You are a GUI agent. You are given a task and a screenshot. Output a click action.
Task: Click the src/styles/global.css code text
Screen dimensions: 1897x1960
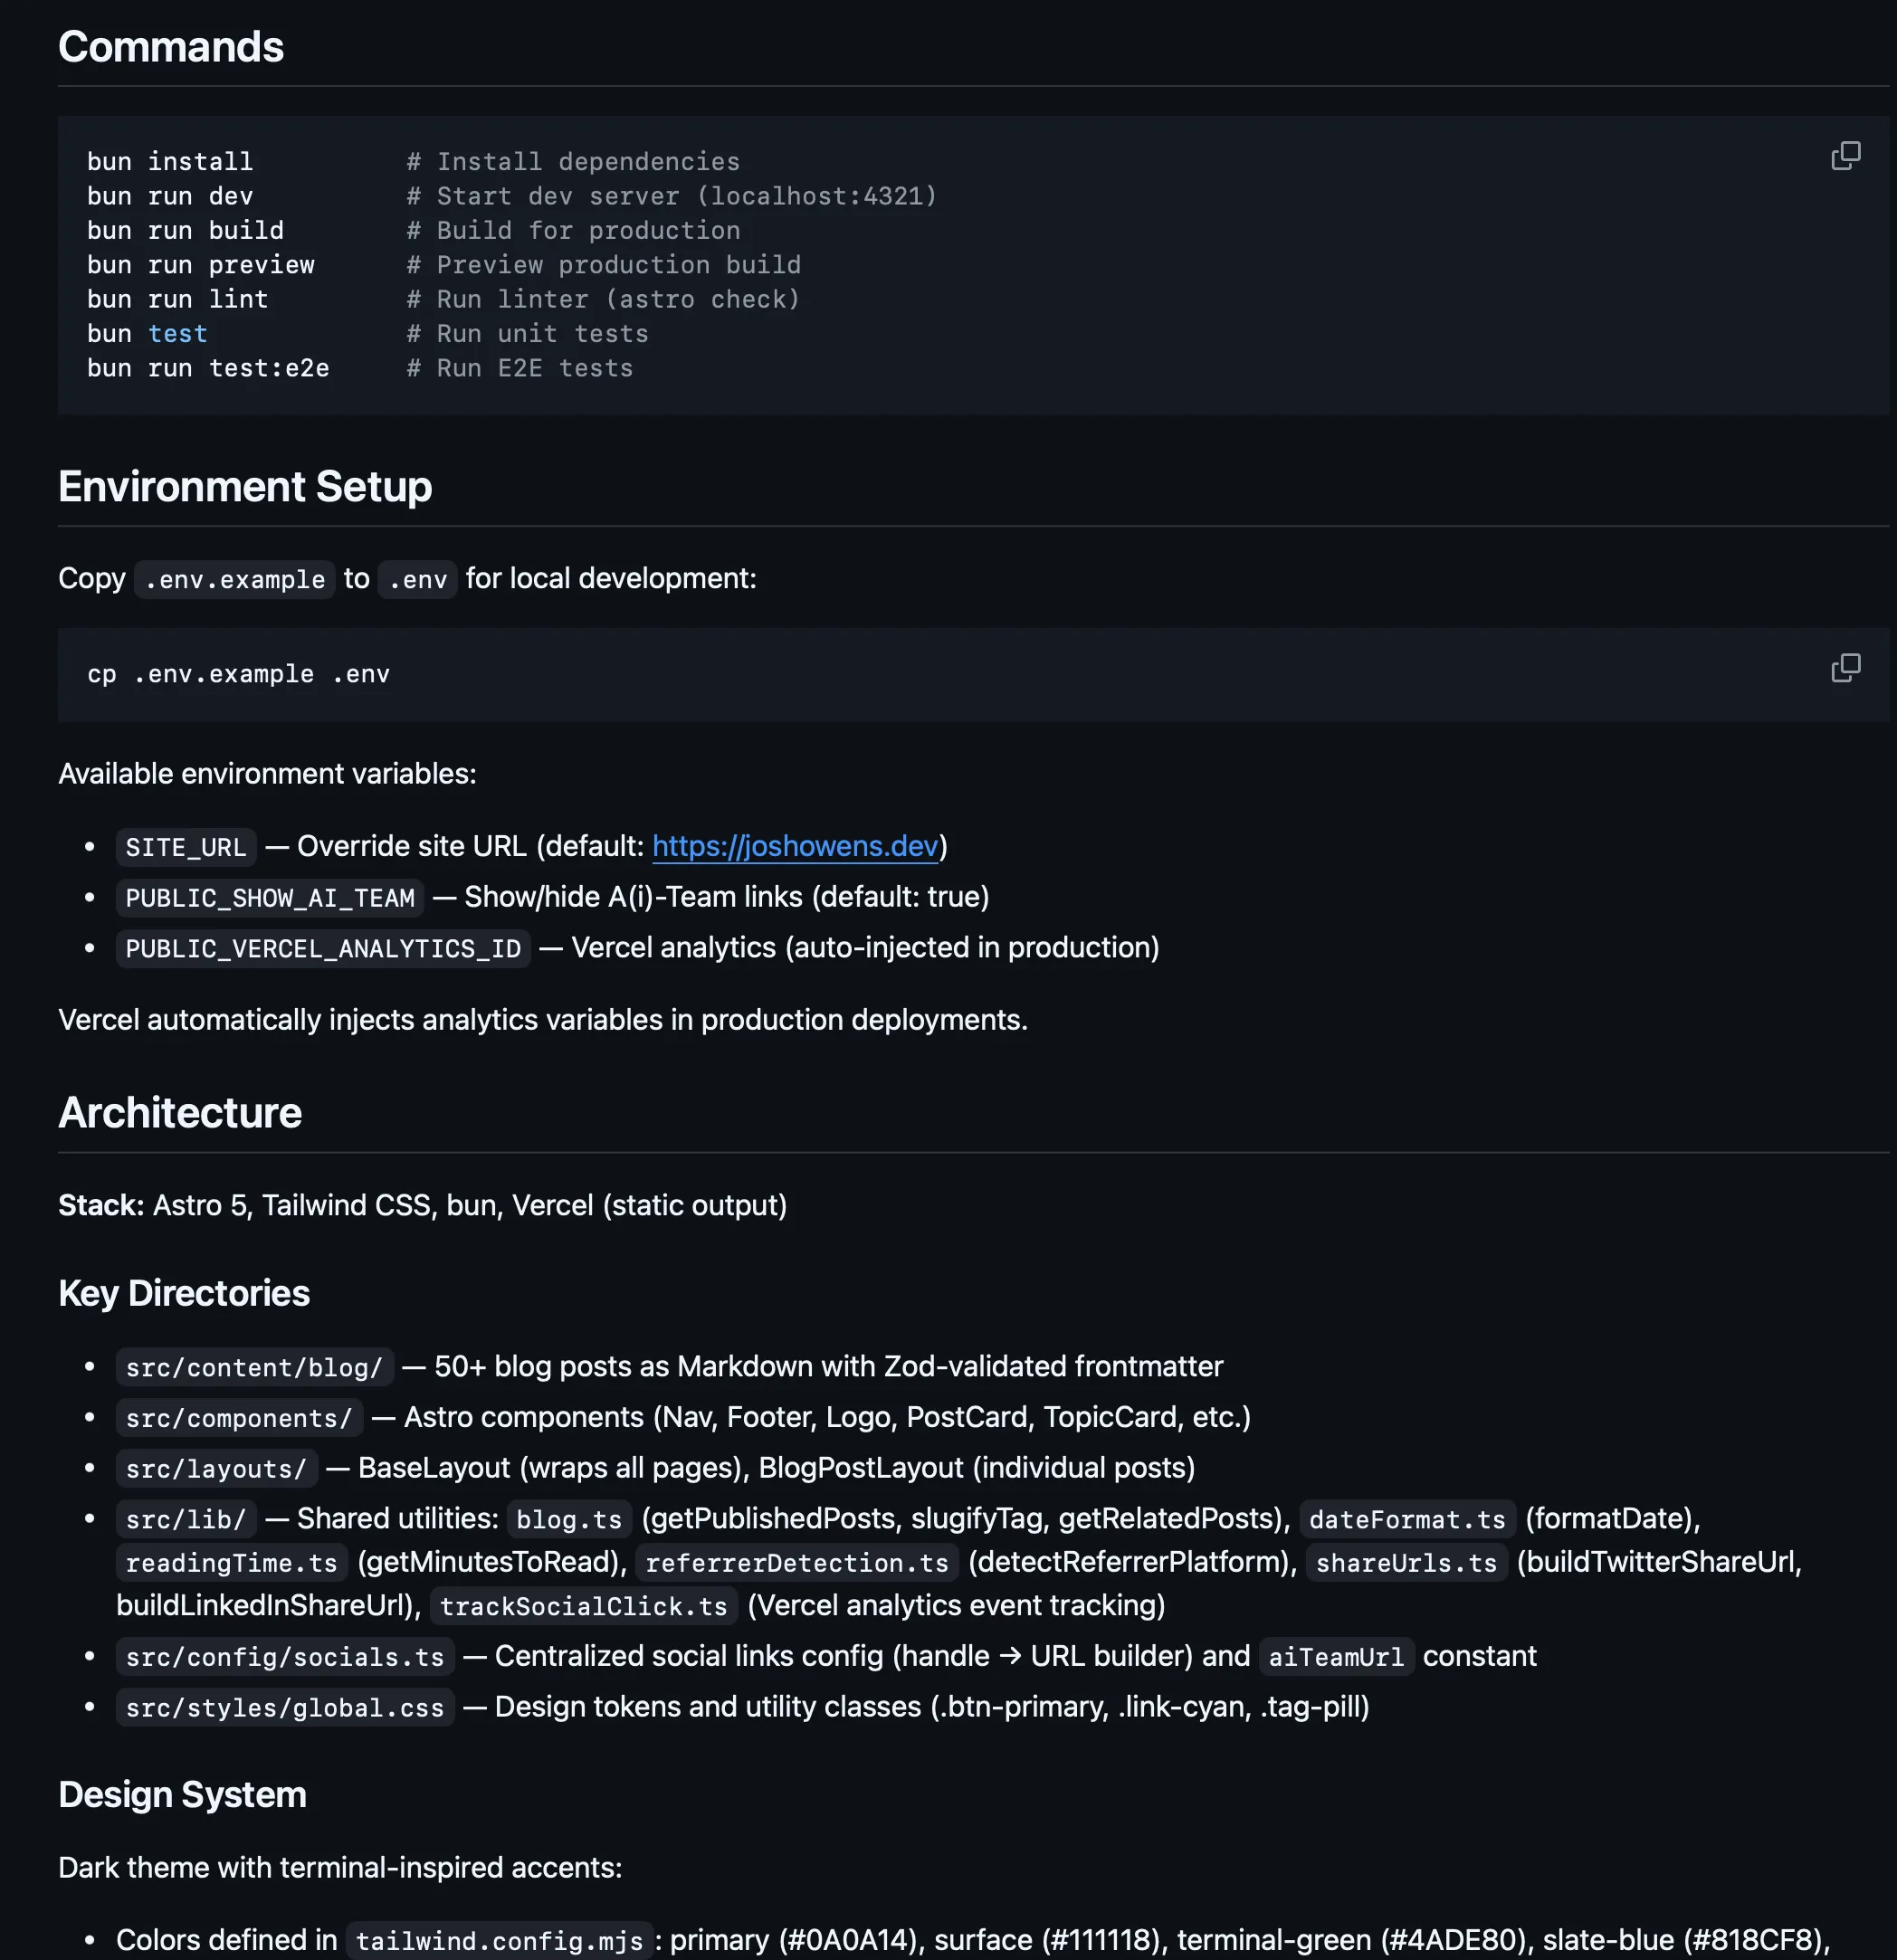tap(284, 1708)
